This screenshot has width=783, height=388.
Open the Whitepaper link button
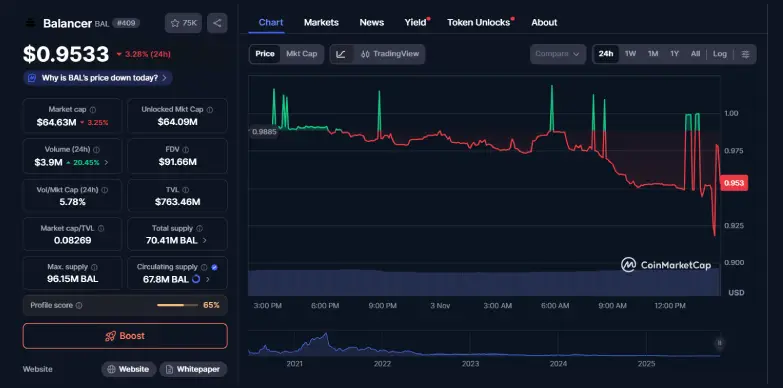point(193,370)
